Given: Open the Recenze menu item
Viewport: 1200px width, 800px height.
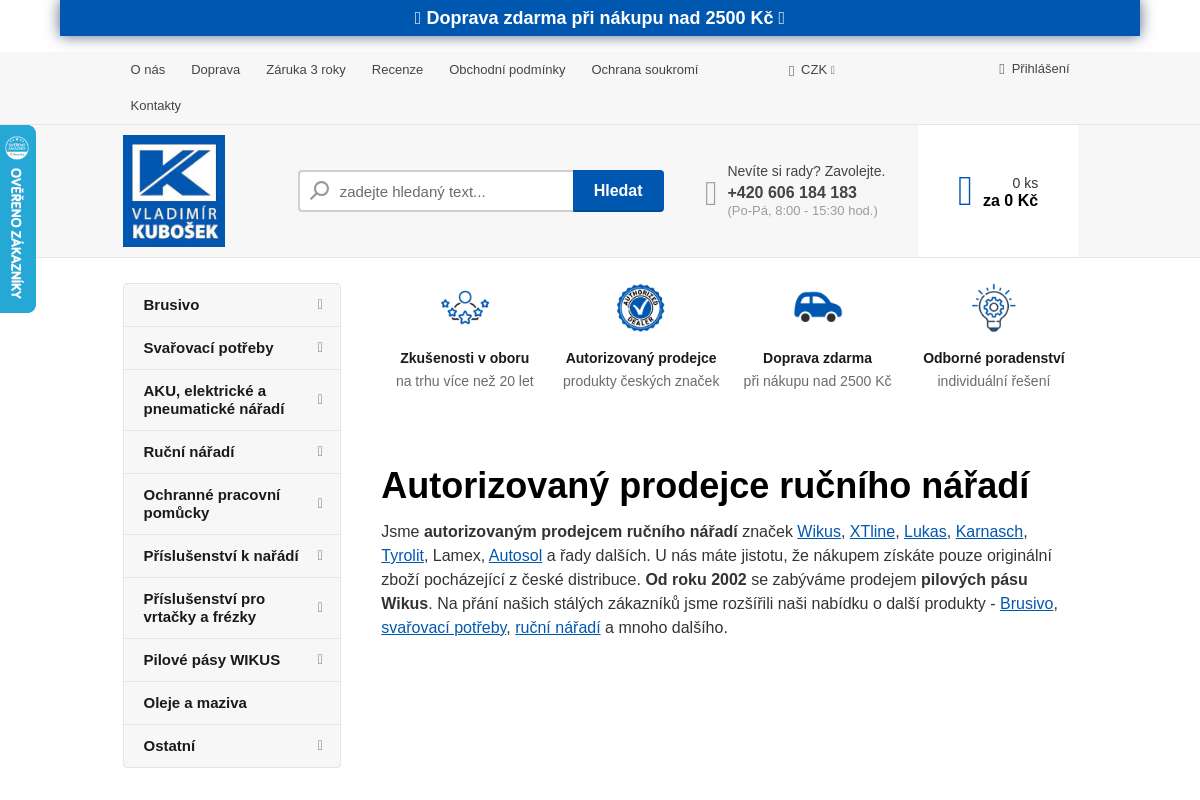Looking at the screenshot, I should 397,70.
